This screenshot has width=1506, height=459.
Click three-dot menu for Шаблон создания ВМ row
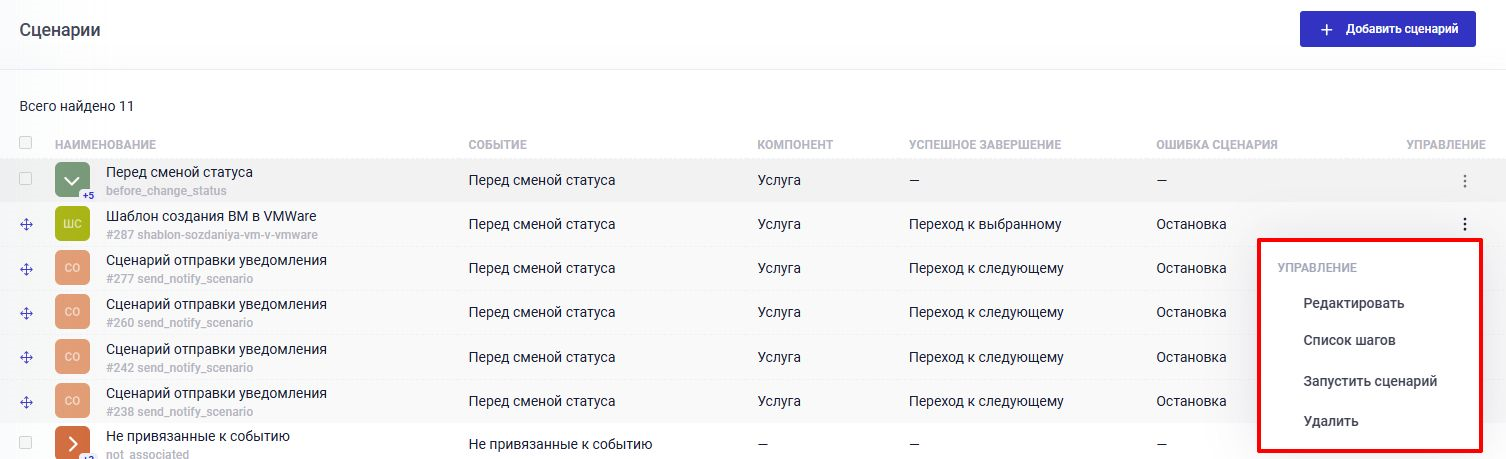point(1464,225)
